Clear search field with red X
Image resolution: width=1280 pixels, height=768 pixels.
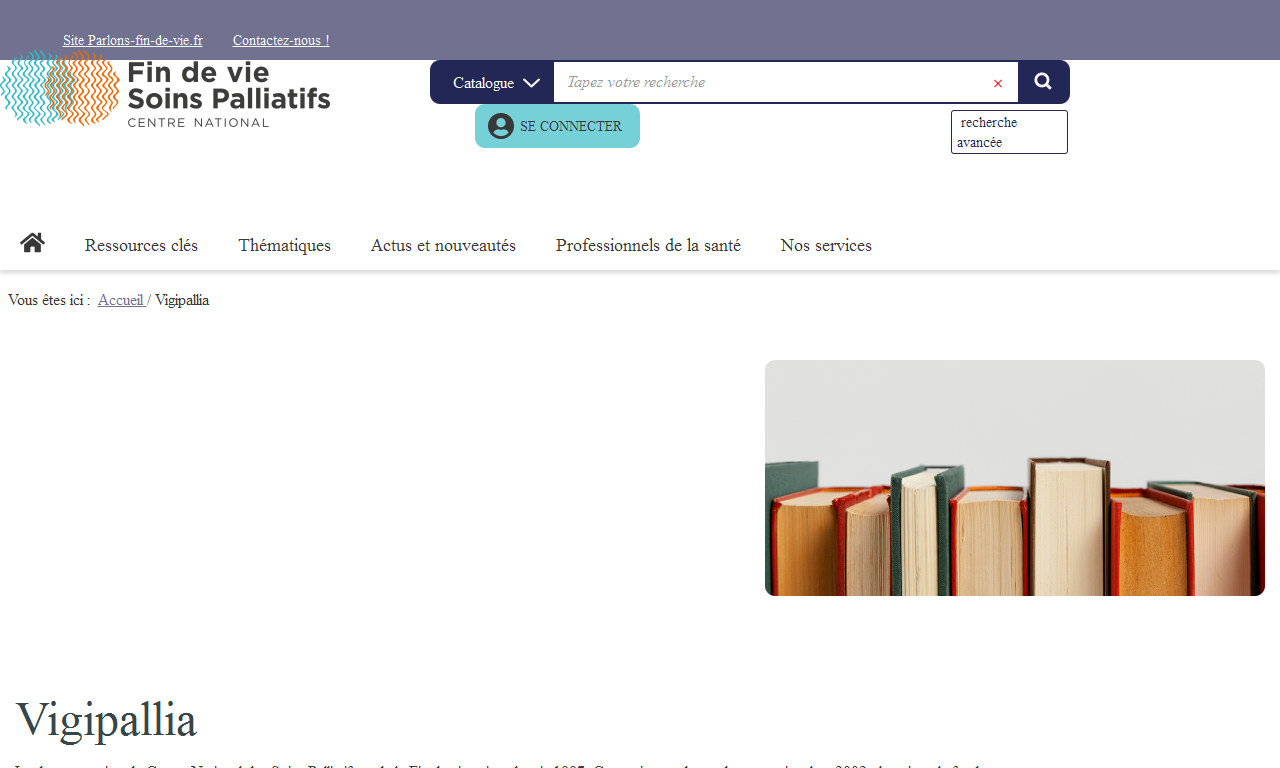[997, 83]
